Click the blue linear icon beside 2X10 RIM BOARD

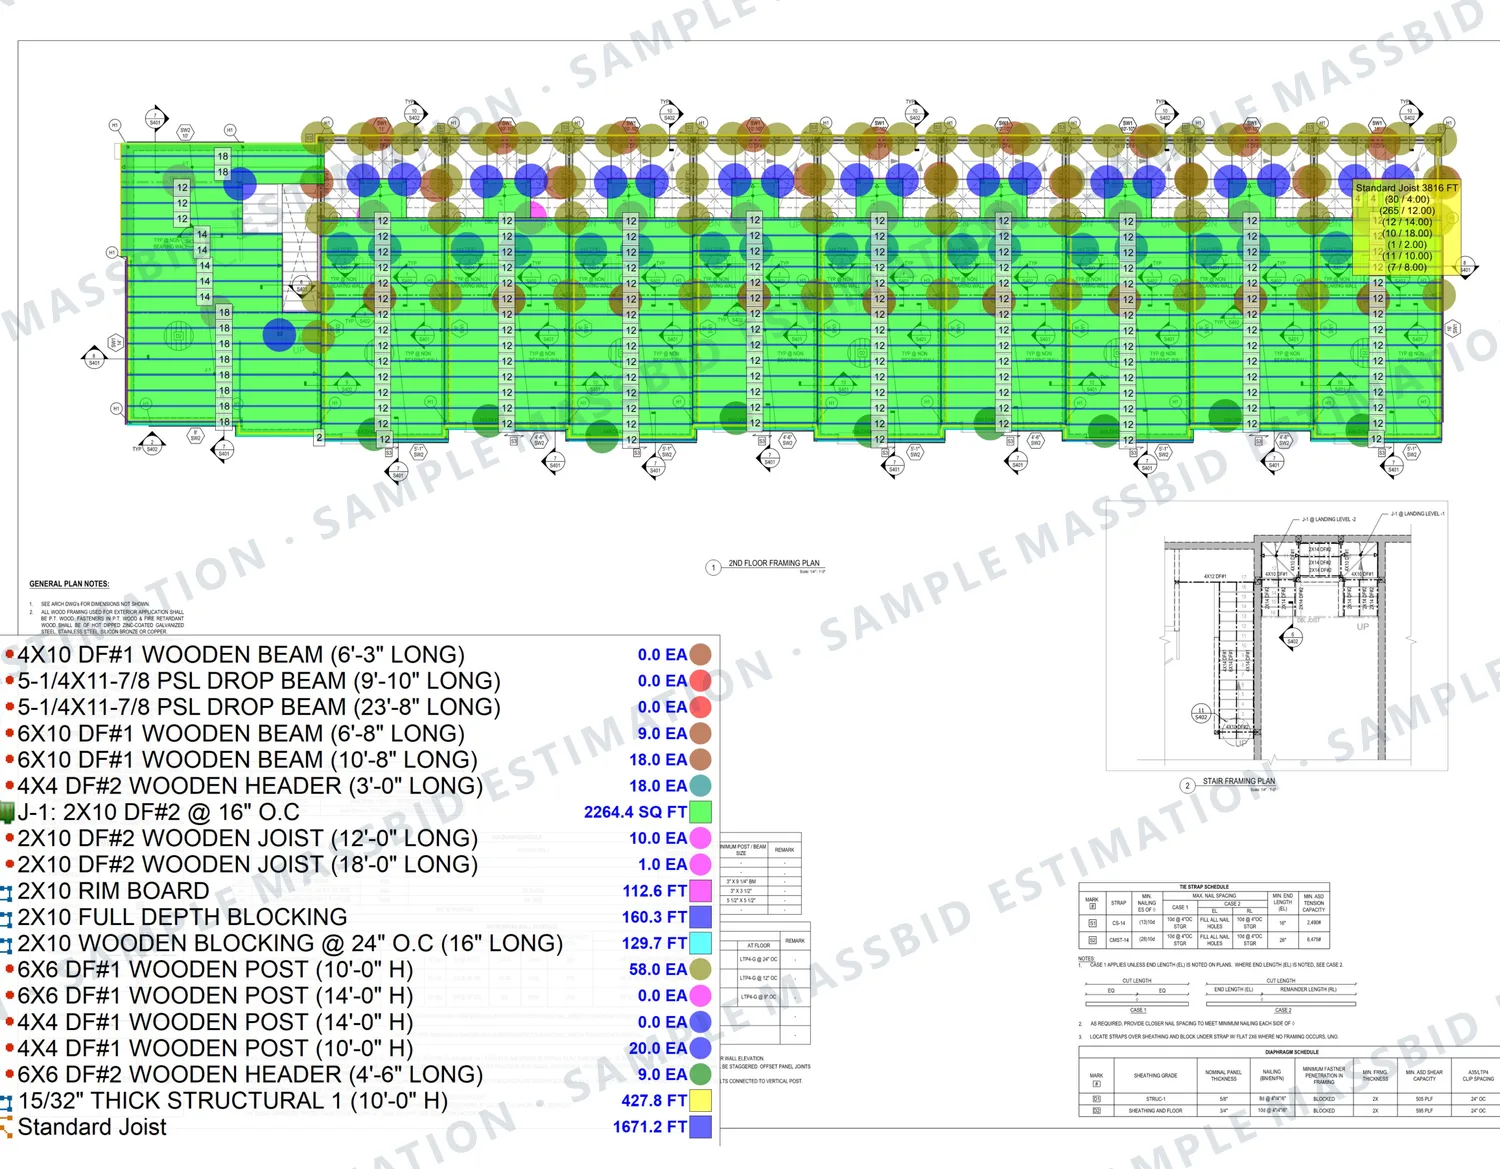[6, 892]
